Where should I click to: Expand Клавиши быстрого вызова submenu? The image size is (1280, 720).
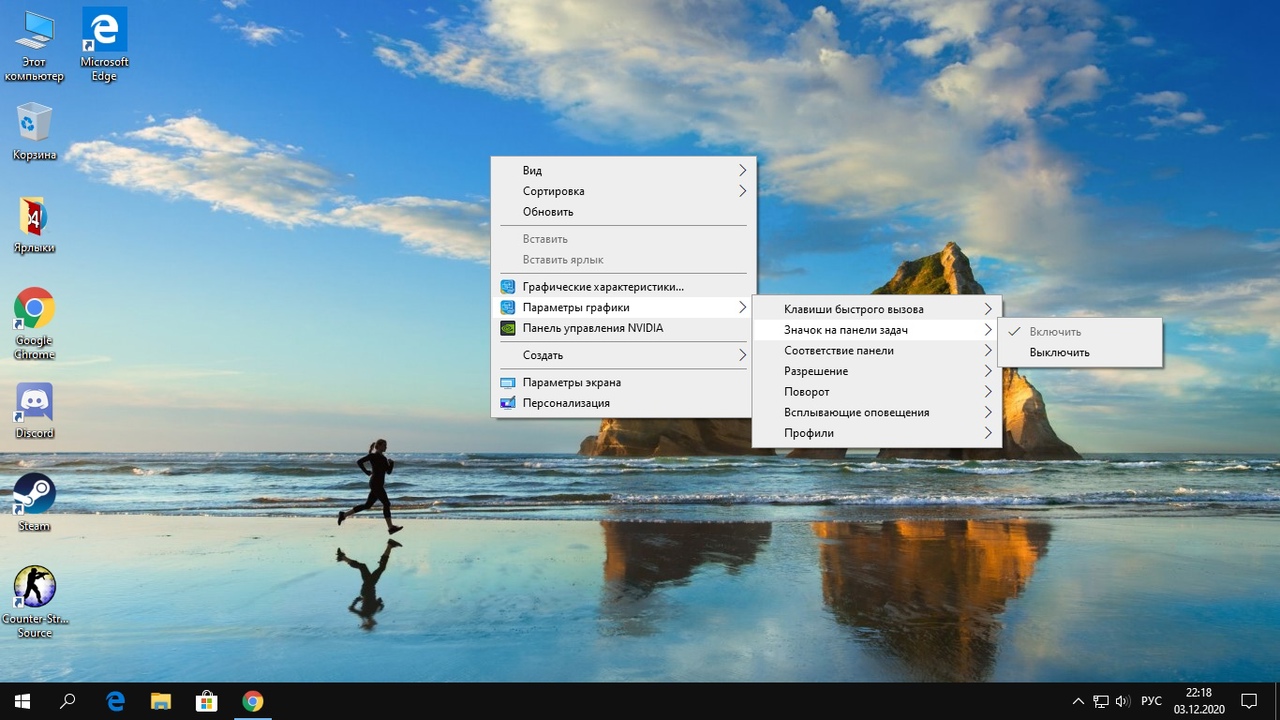(877, 309)
